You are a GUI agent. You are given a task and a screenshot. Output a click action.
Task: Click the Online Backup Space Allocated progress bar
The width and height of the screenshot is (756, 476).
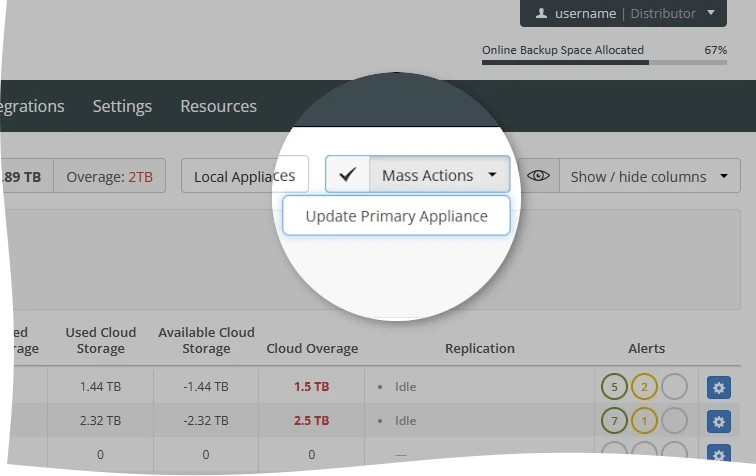pos(604,62)
